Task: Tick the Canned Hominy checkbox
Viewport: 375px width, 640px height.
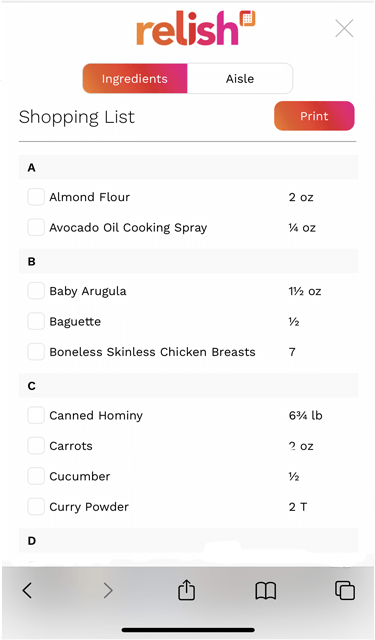Action: pyautogui.click(x=36, y=415)
